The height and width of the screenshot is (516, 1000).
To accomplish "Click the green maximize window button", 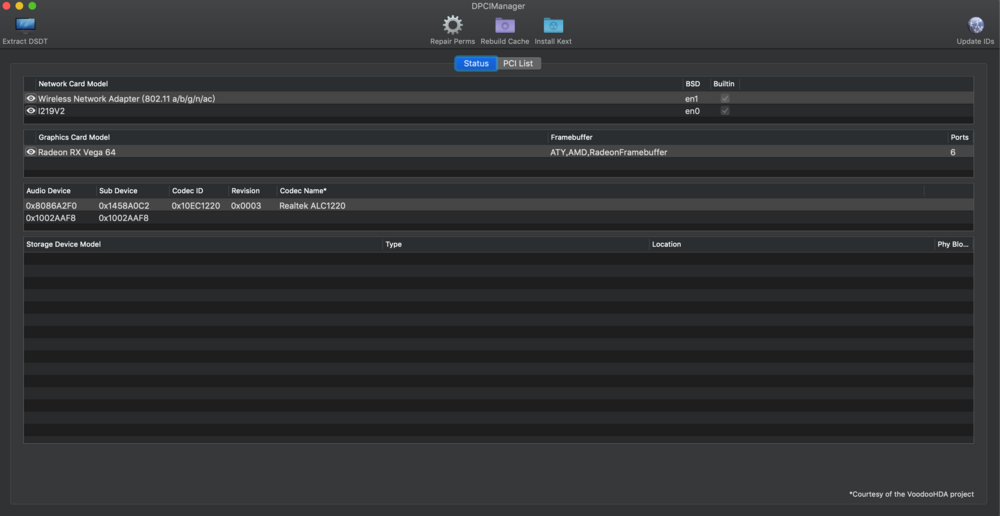I will [x=32, y=6].
